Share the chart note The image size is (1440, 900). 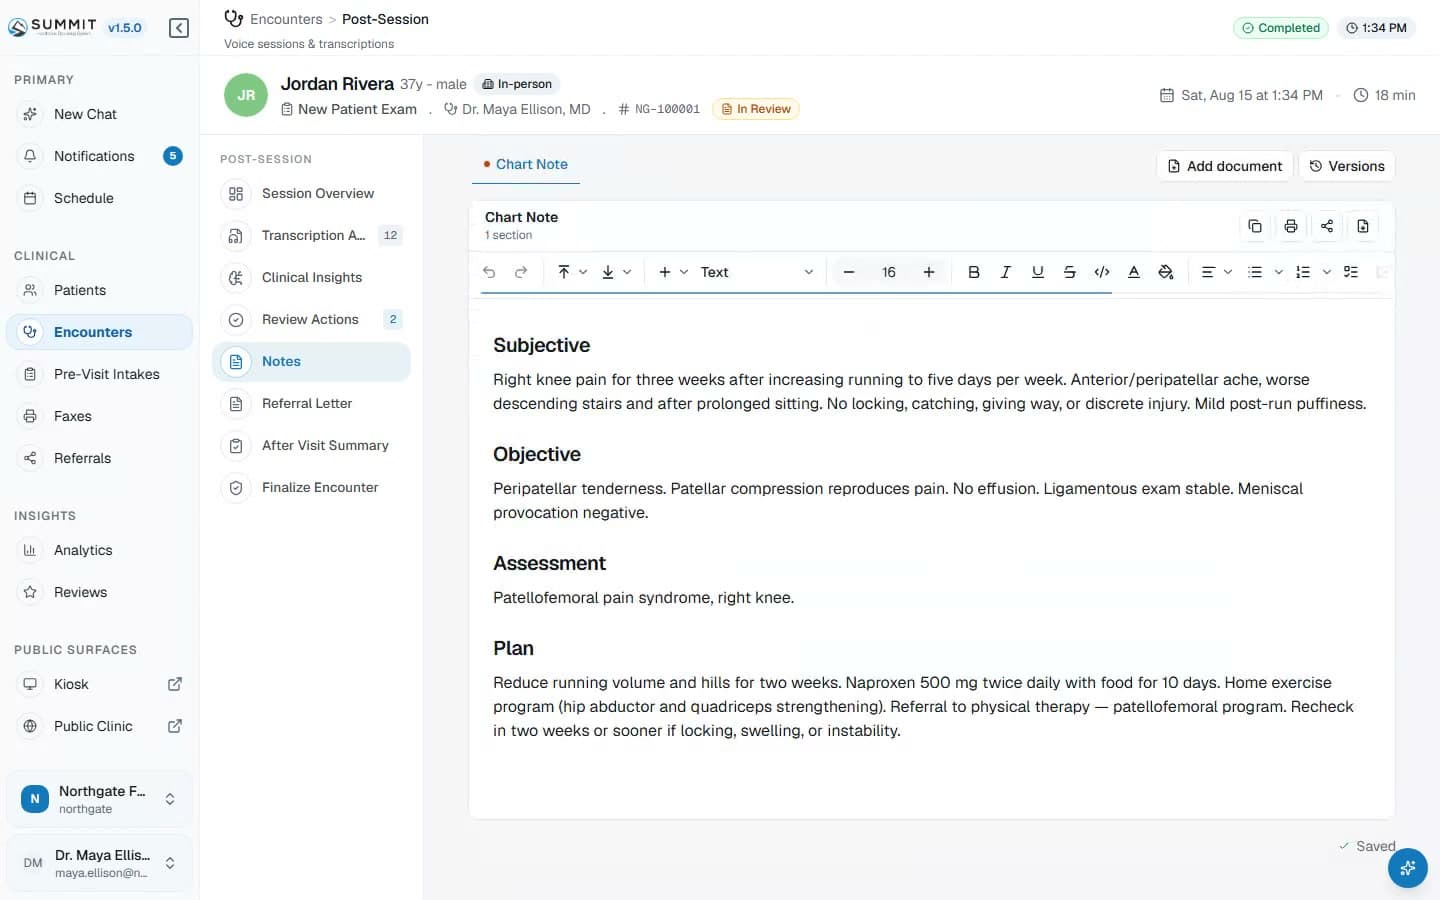[x=1327, y=226]
